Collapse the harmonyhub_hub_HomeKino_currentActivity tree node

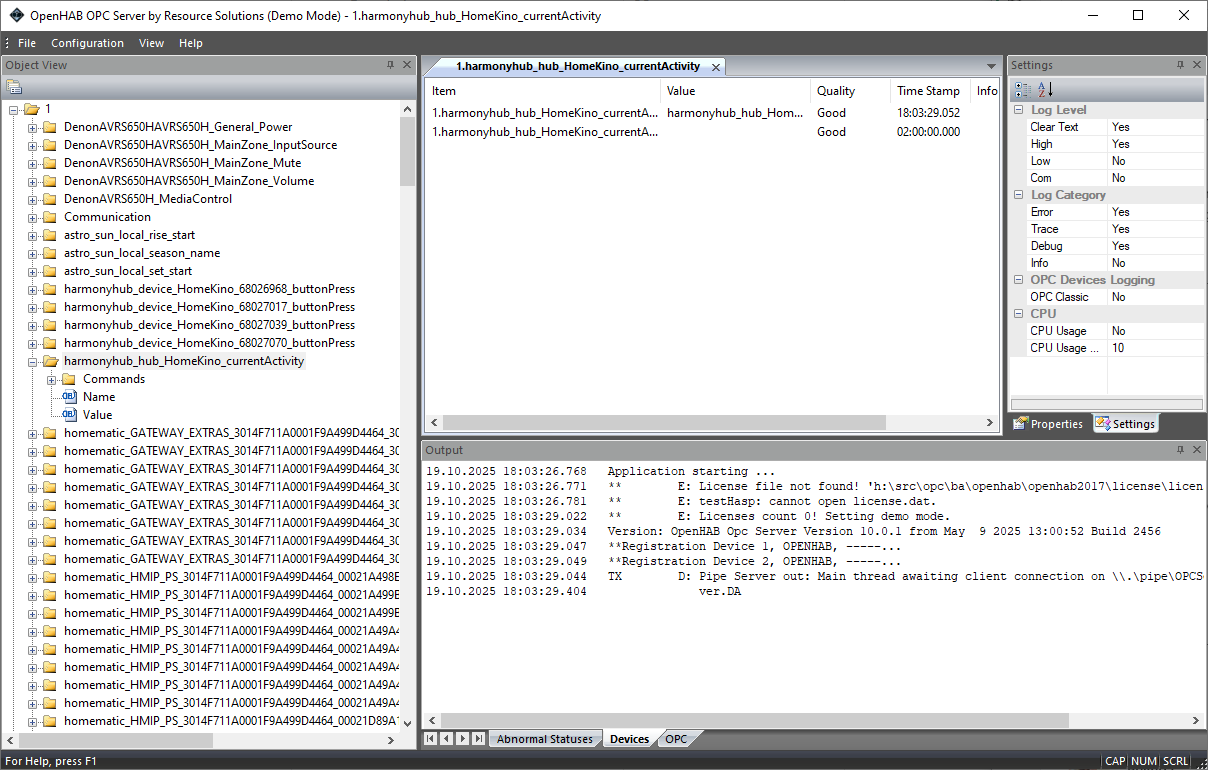(x=33, y=361)
